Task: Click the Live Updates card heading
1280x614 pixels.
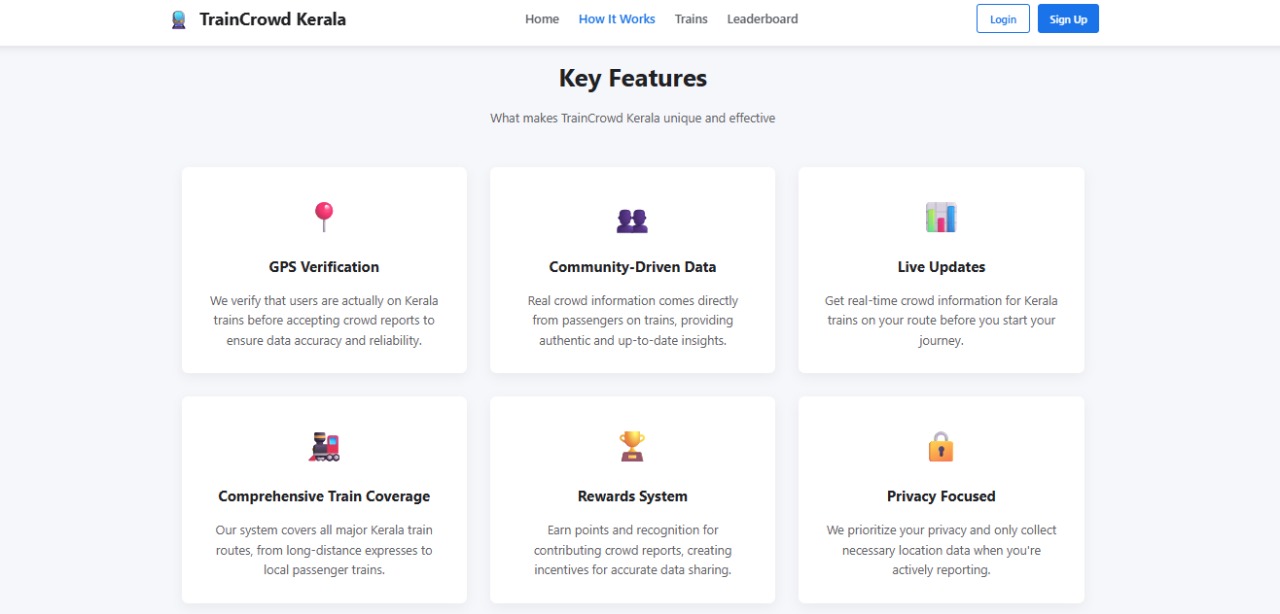Action: pyautogui.click(x=941, y=267)
